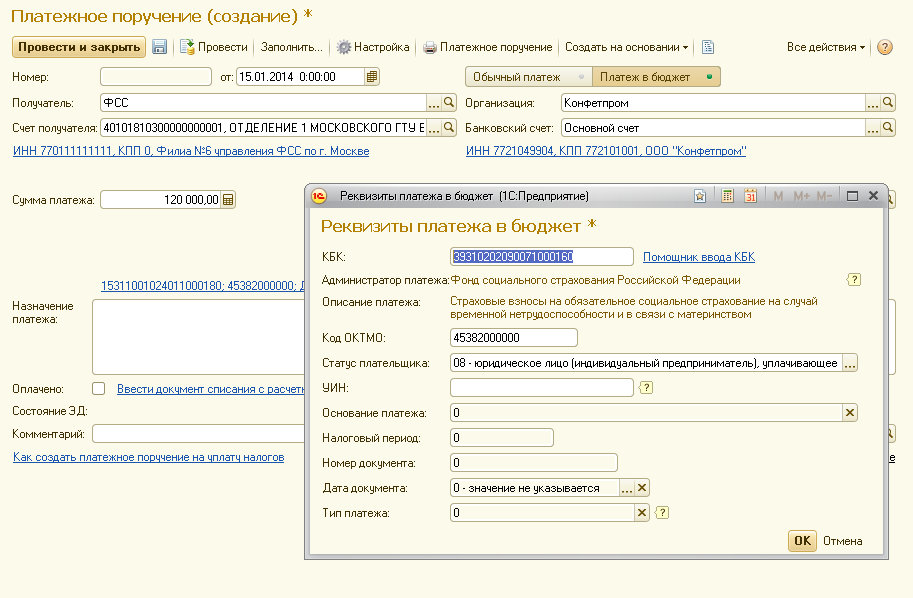Open budget requisites link 15311001024011000180
This screenshot has height=598, width=913.
coord(203,285)
